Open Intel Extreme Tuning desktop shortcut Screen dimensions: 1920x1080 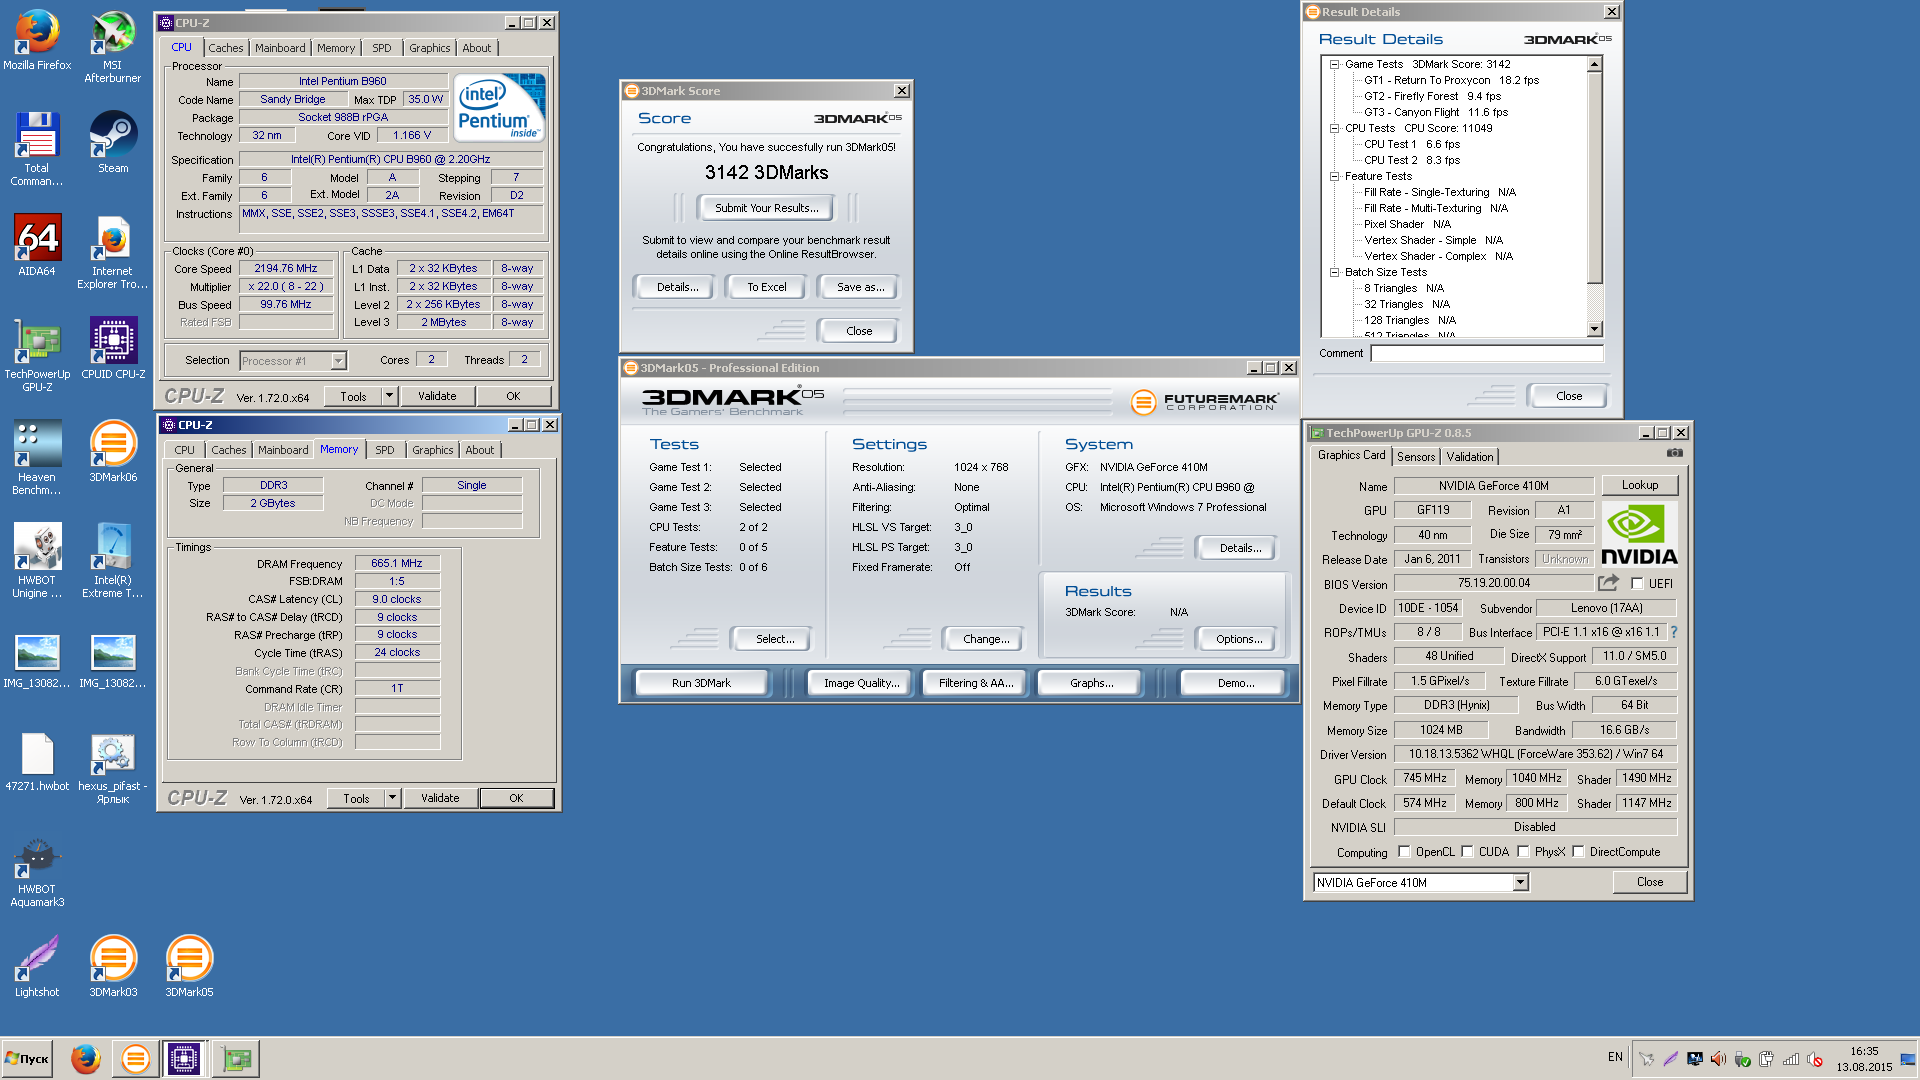(113, 561)
